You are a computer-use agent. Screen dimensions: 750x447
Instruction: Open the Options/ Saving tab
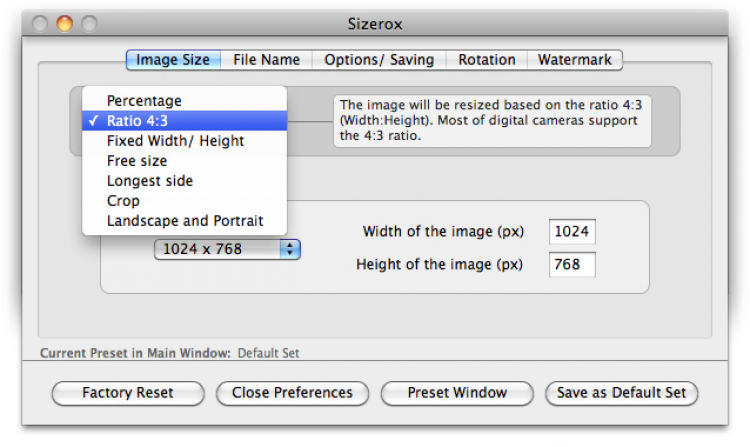[x=379, y=60]
